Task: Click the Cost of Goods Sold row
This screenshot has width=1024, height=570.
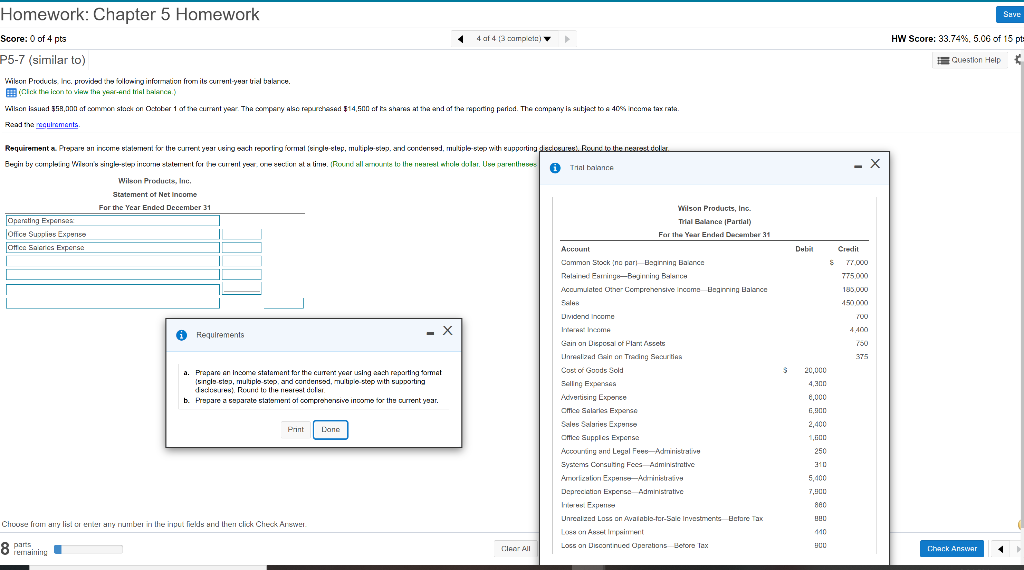Action: tap(714, 370)
